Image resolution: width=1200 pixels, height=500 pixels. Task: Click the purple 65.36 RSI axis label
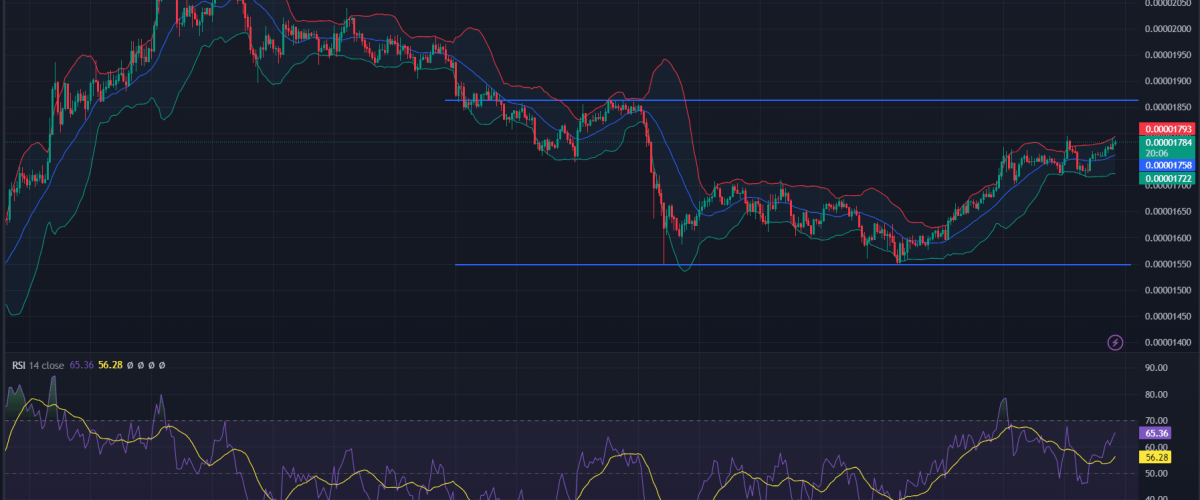click(1157, 433)
